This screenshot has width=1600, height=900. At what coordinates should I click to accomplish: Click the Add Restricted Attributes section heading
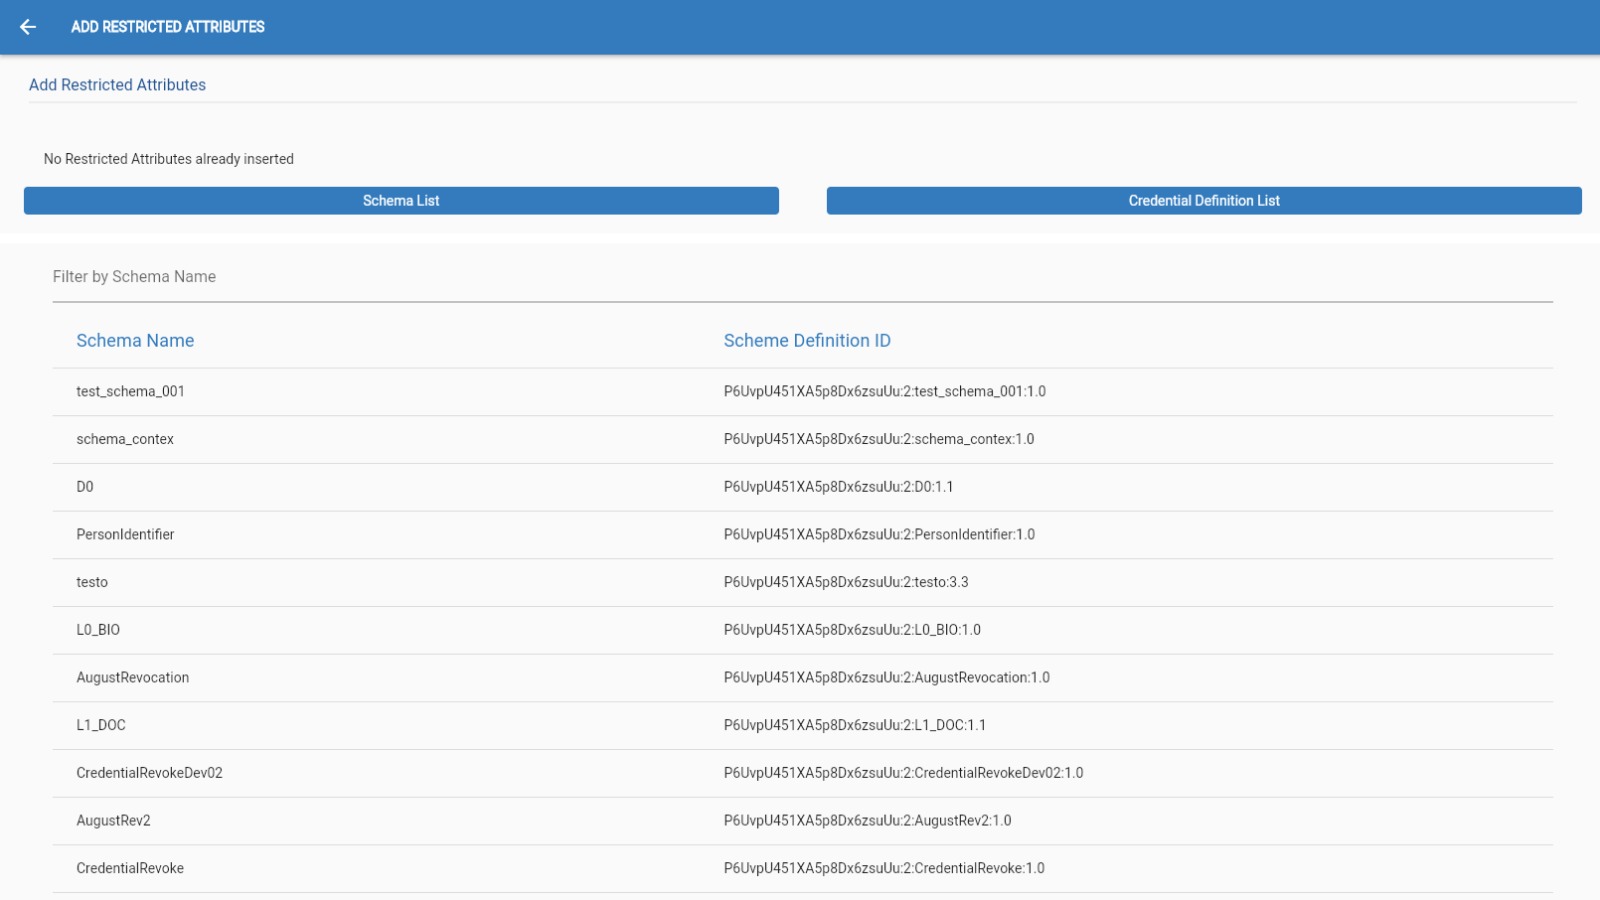click(x=117, y=85)
